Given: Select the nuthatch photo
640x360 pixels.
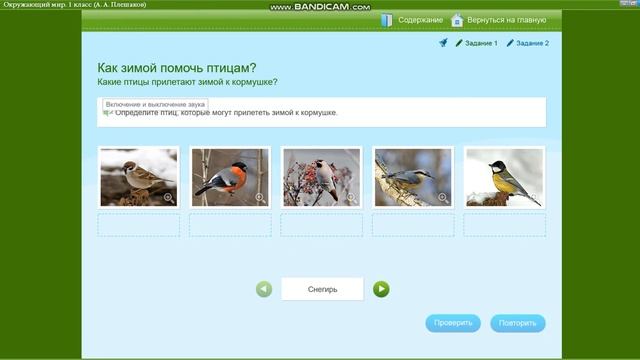Looking at the screenshot, I should tap(413, 178).
